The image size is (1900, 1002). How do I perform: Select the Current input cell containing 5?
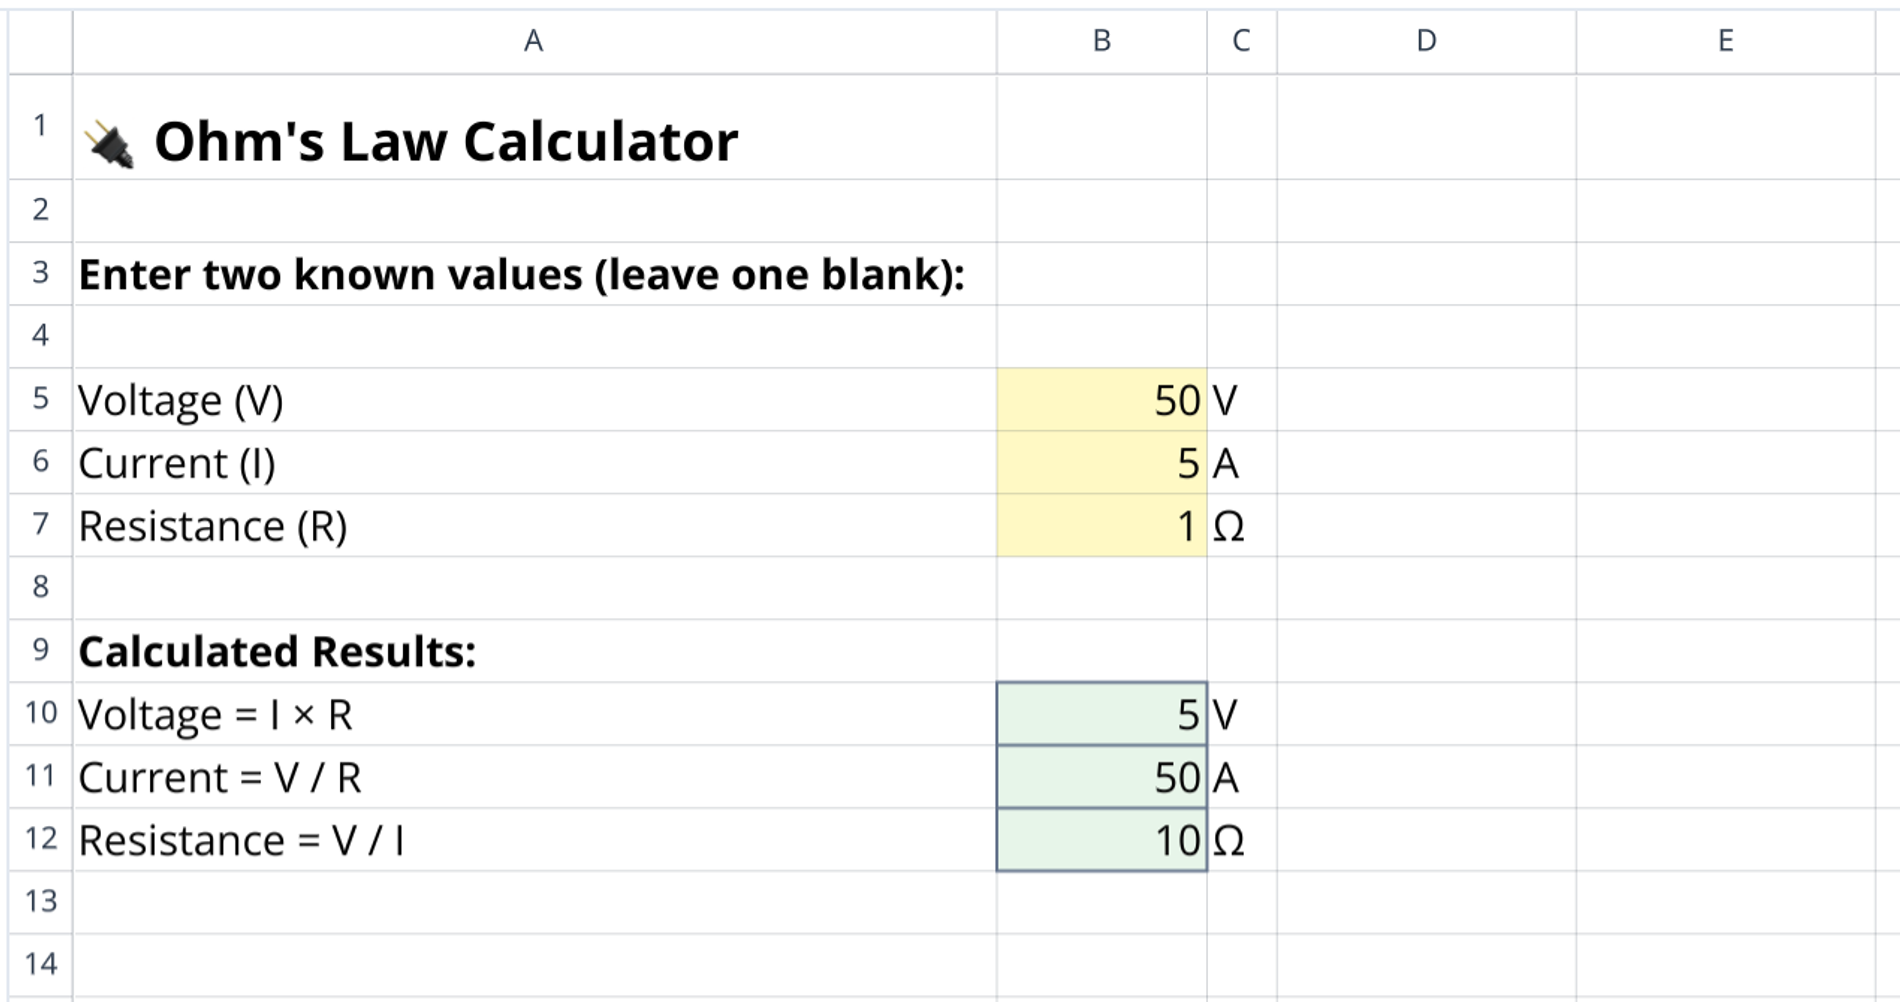pos(1100,462)
